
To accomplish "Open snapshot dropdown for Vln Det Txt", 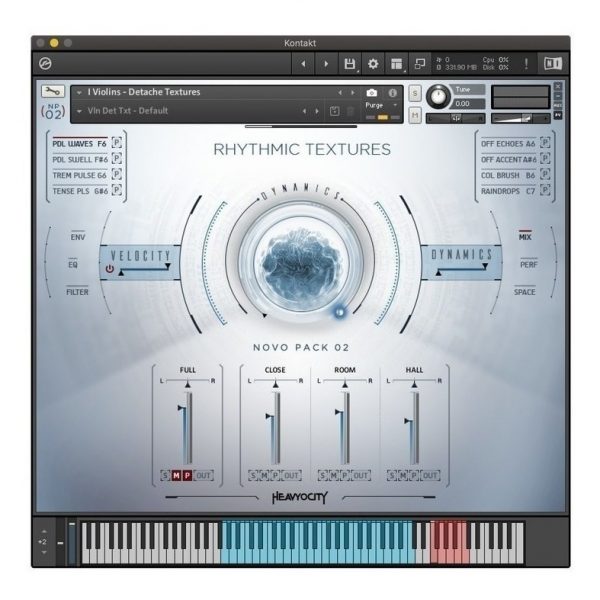I will coord(79,111).
